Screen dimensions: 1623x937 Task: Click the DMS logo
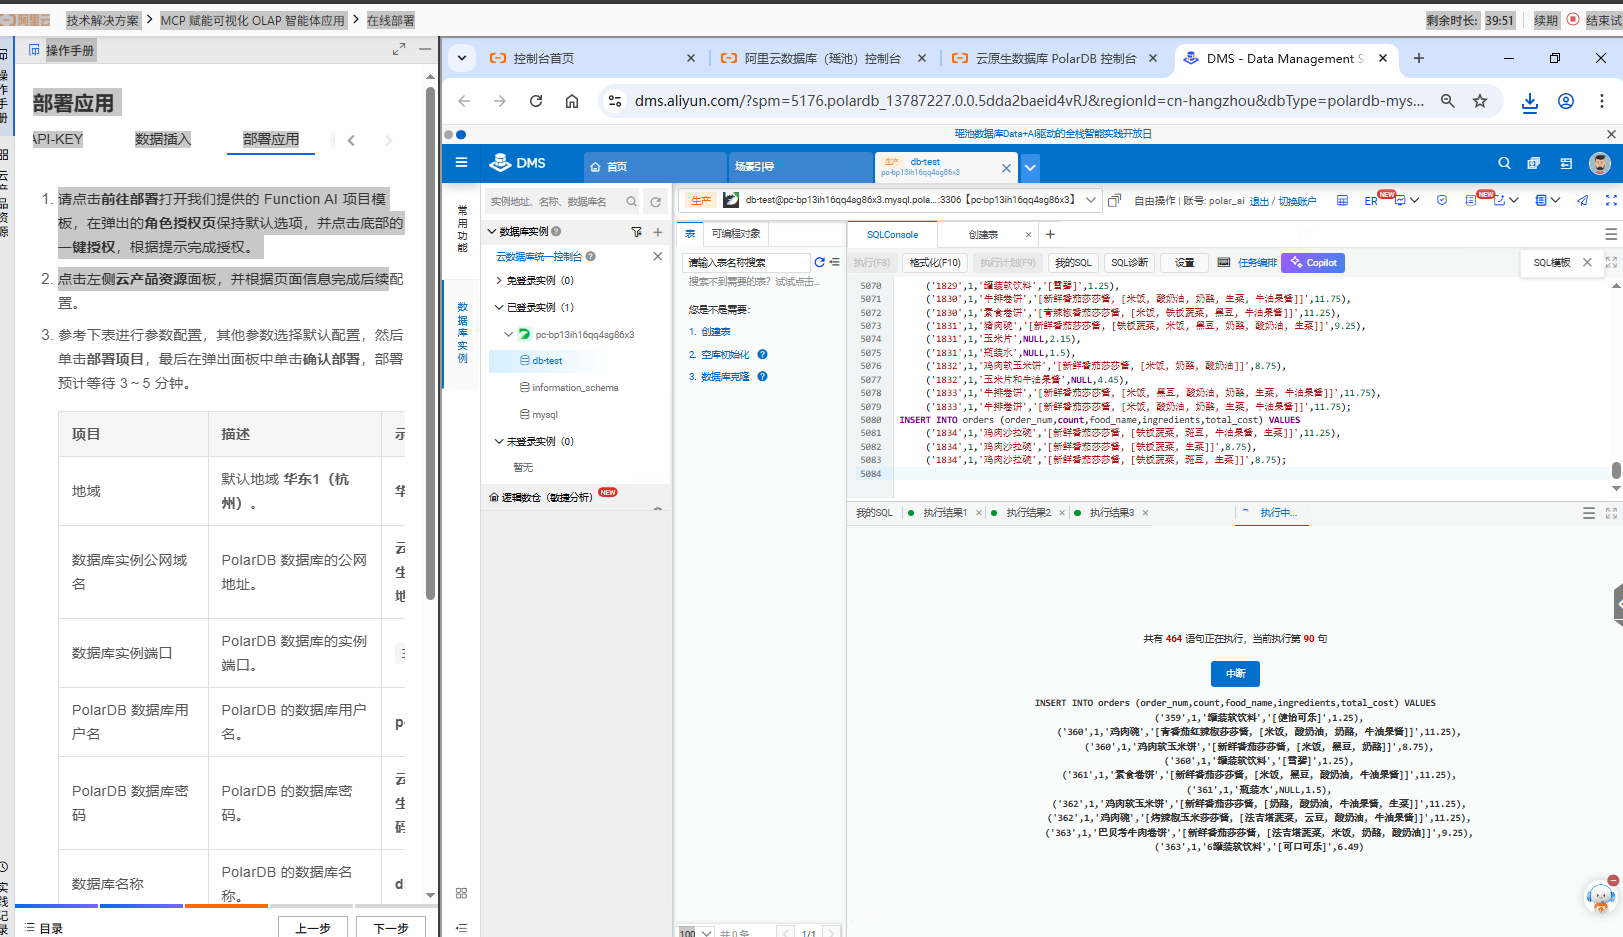pyautogui.click(x=518, y=163)
